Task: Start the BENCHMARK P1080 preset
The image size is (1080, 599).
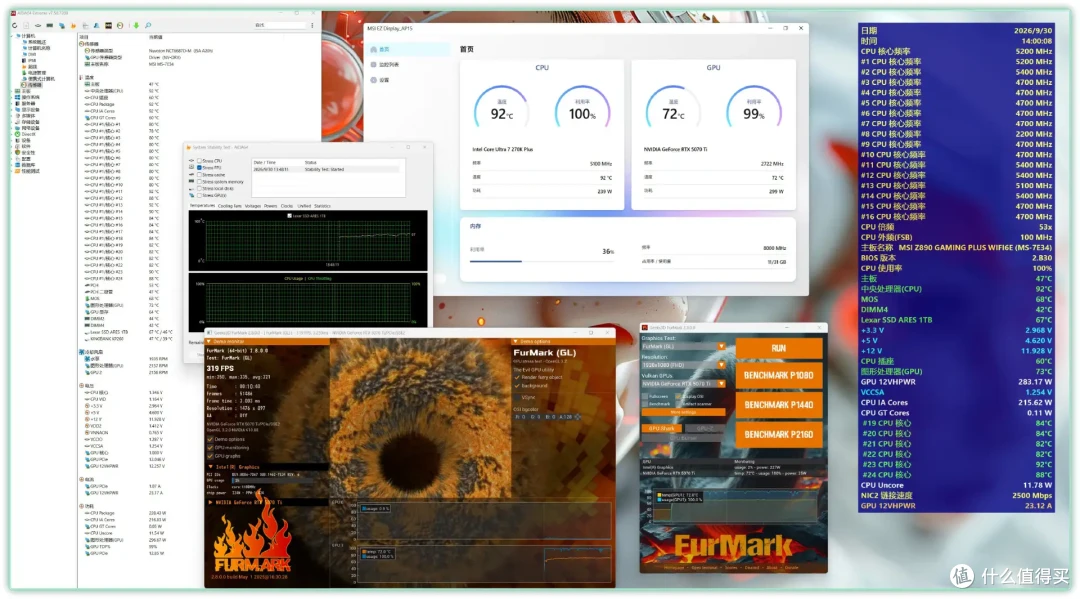Action: [778, 375]
